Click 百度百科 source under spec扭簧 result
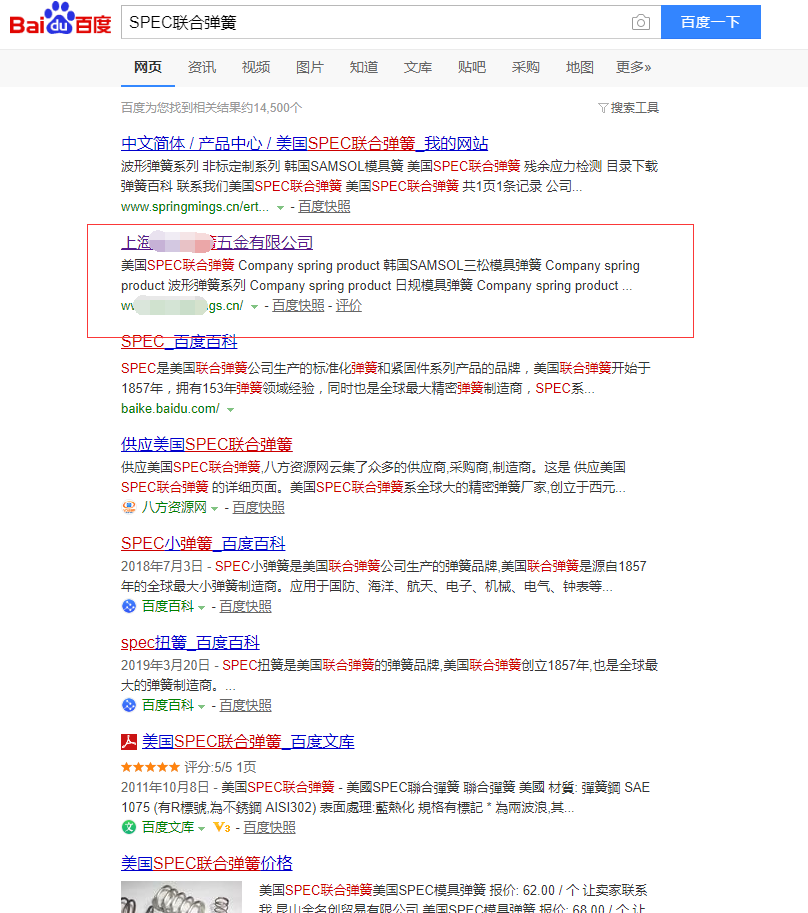This screenshot has width=808, height=913. [168, 706]
